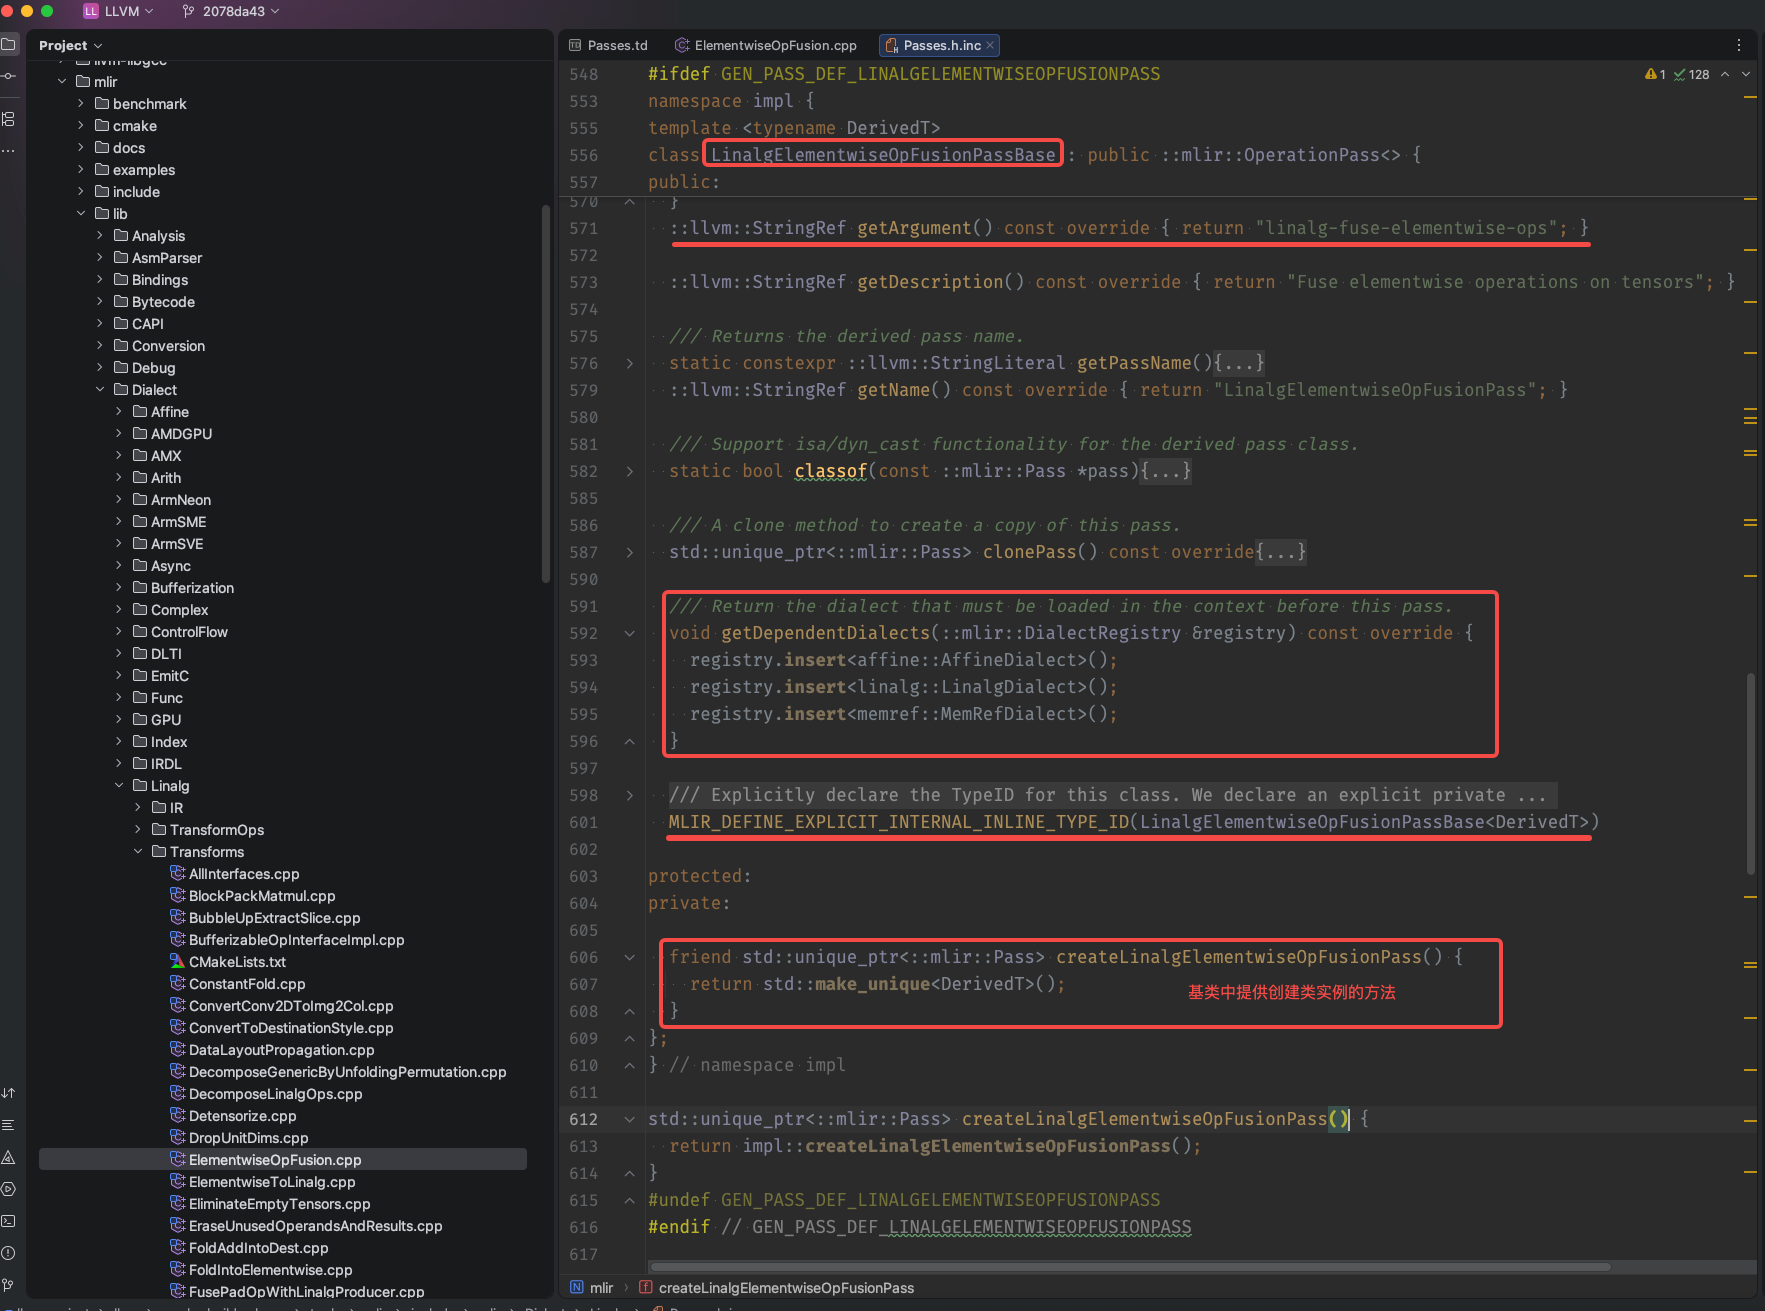
Task: Click the ElementwiseOpFusion.cpp tab file icon
Action: 682,45
